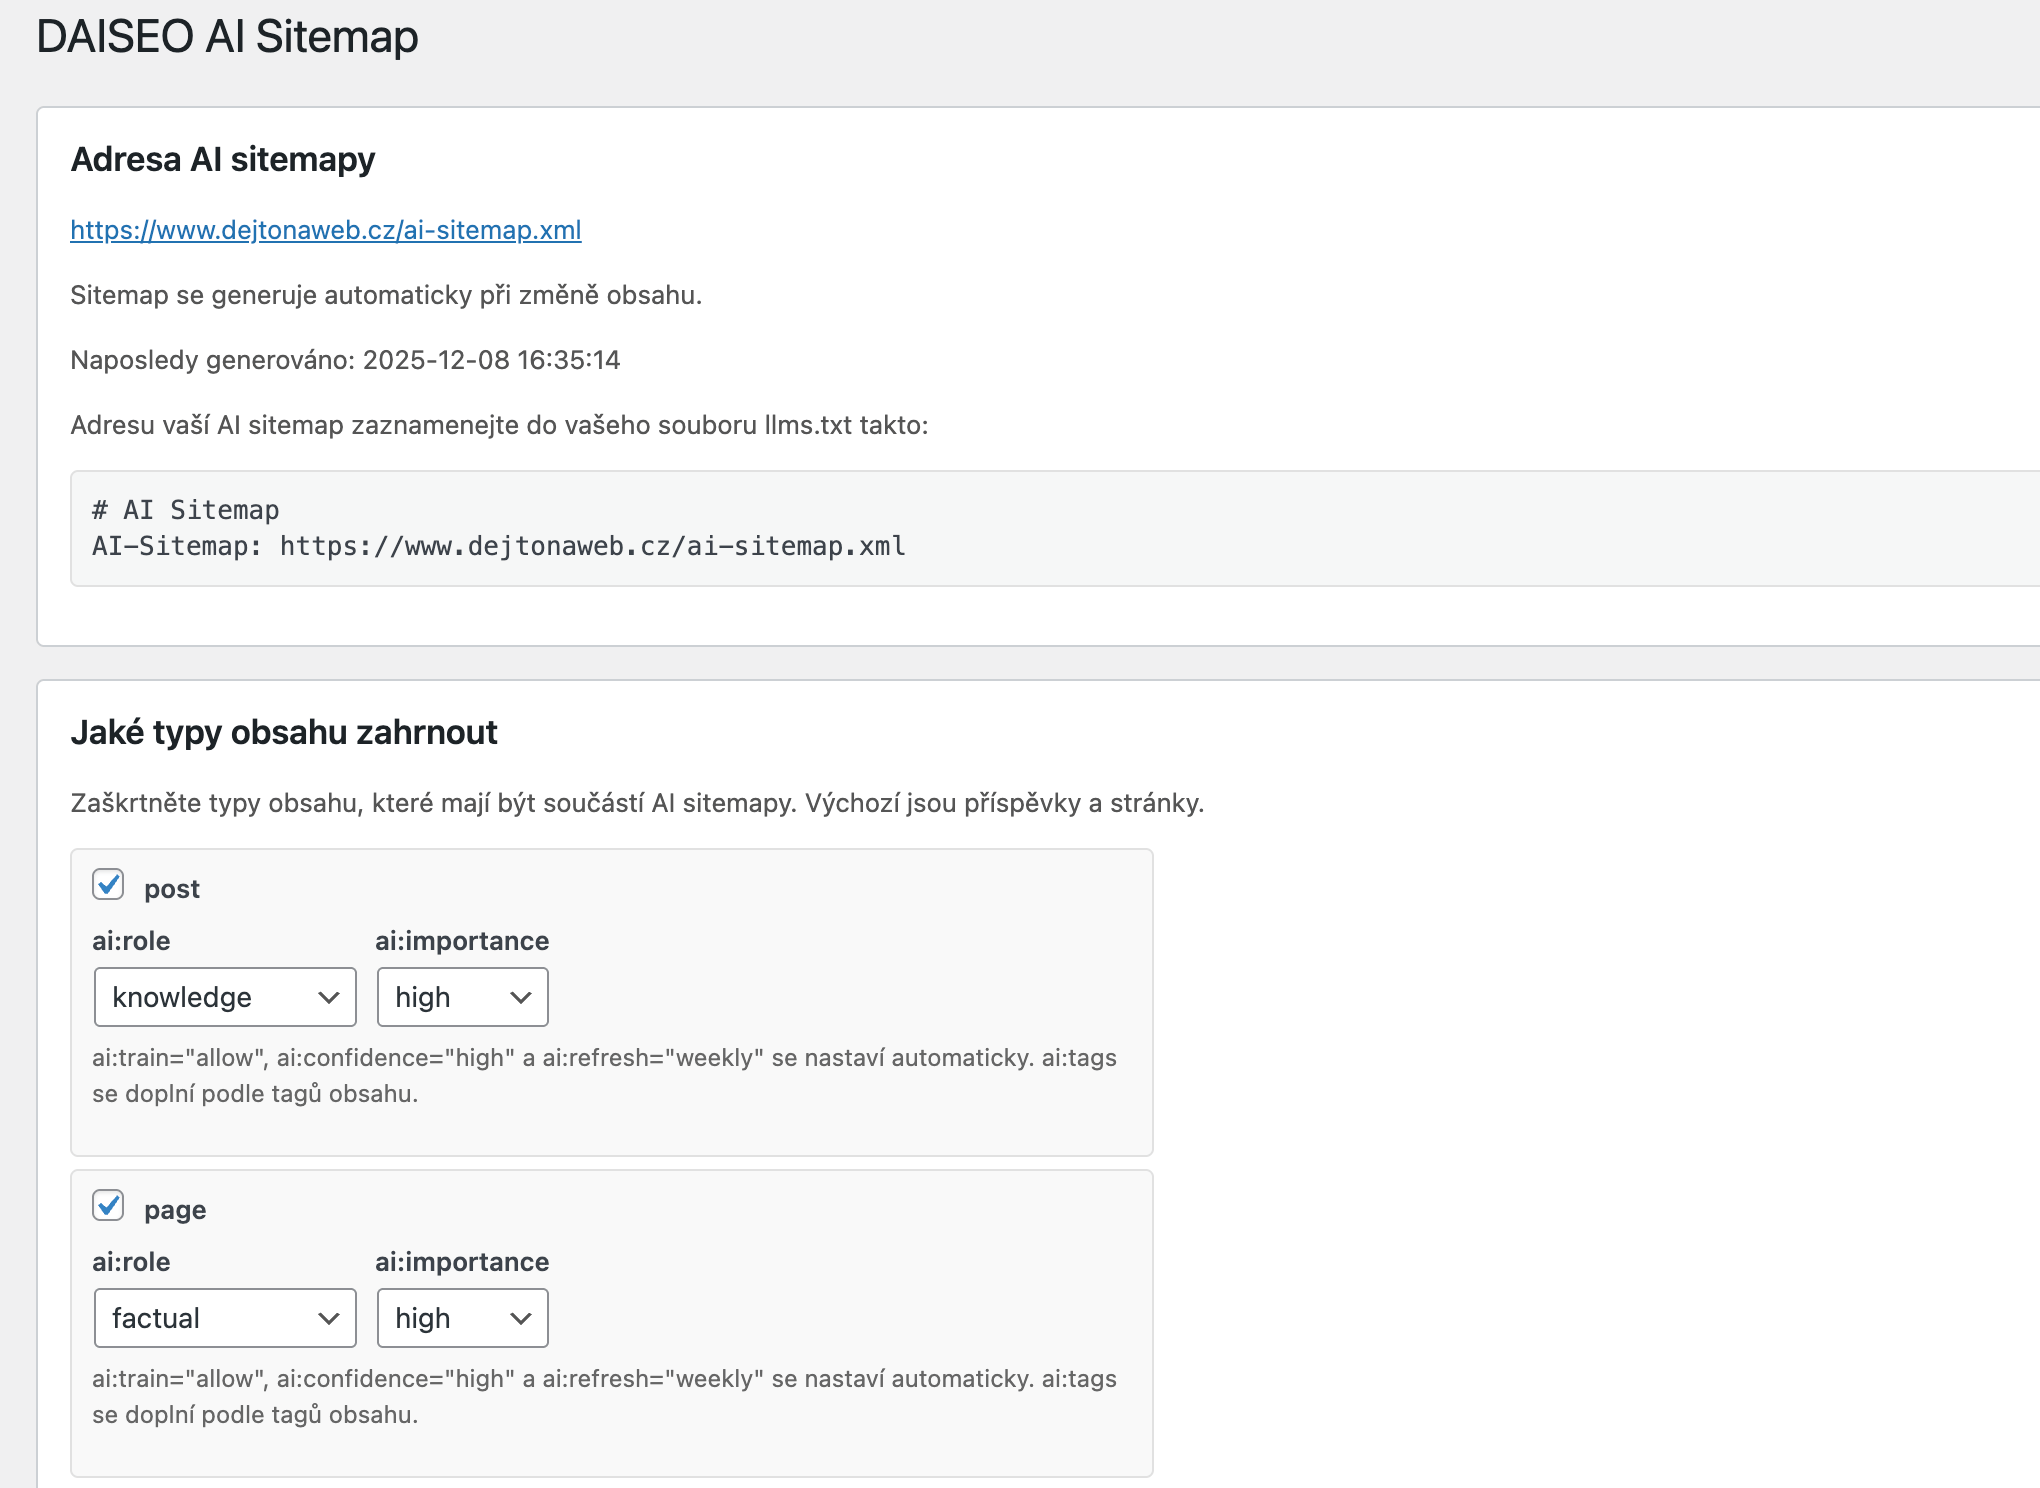This screenshot has width=2040, height=1488.
Task: Toggle the post content type checkbox
Action: pyautogui.click(x=108, y=885)
